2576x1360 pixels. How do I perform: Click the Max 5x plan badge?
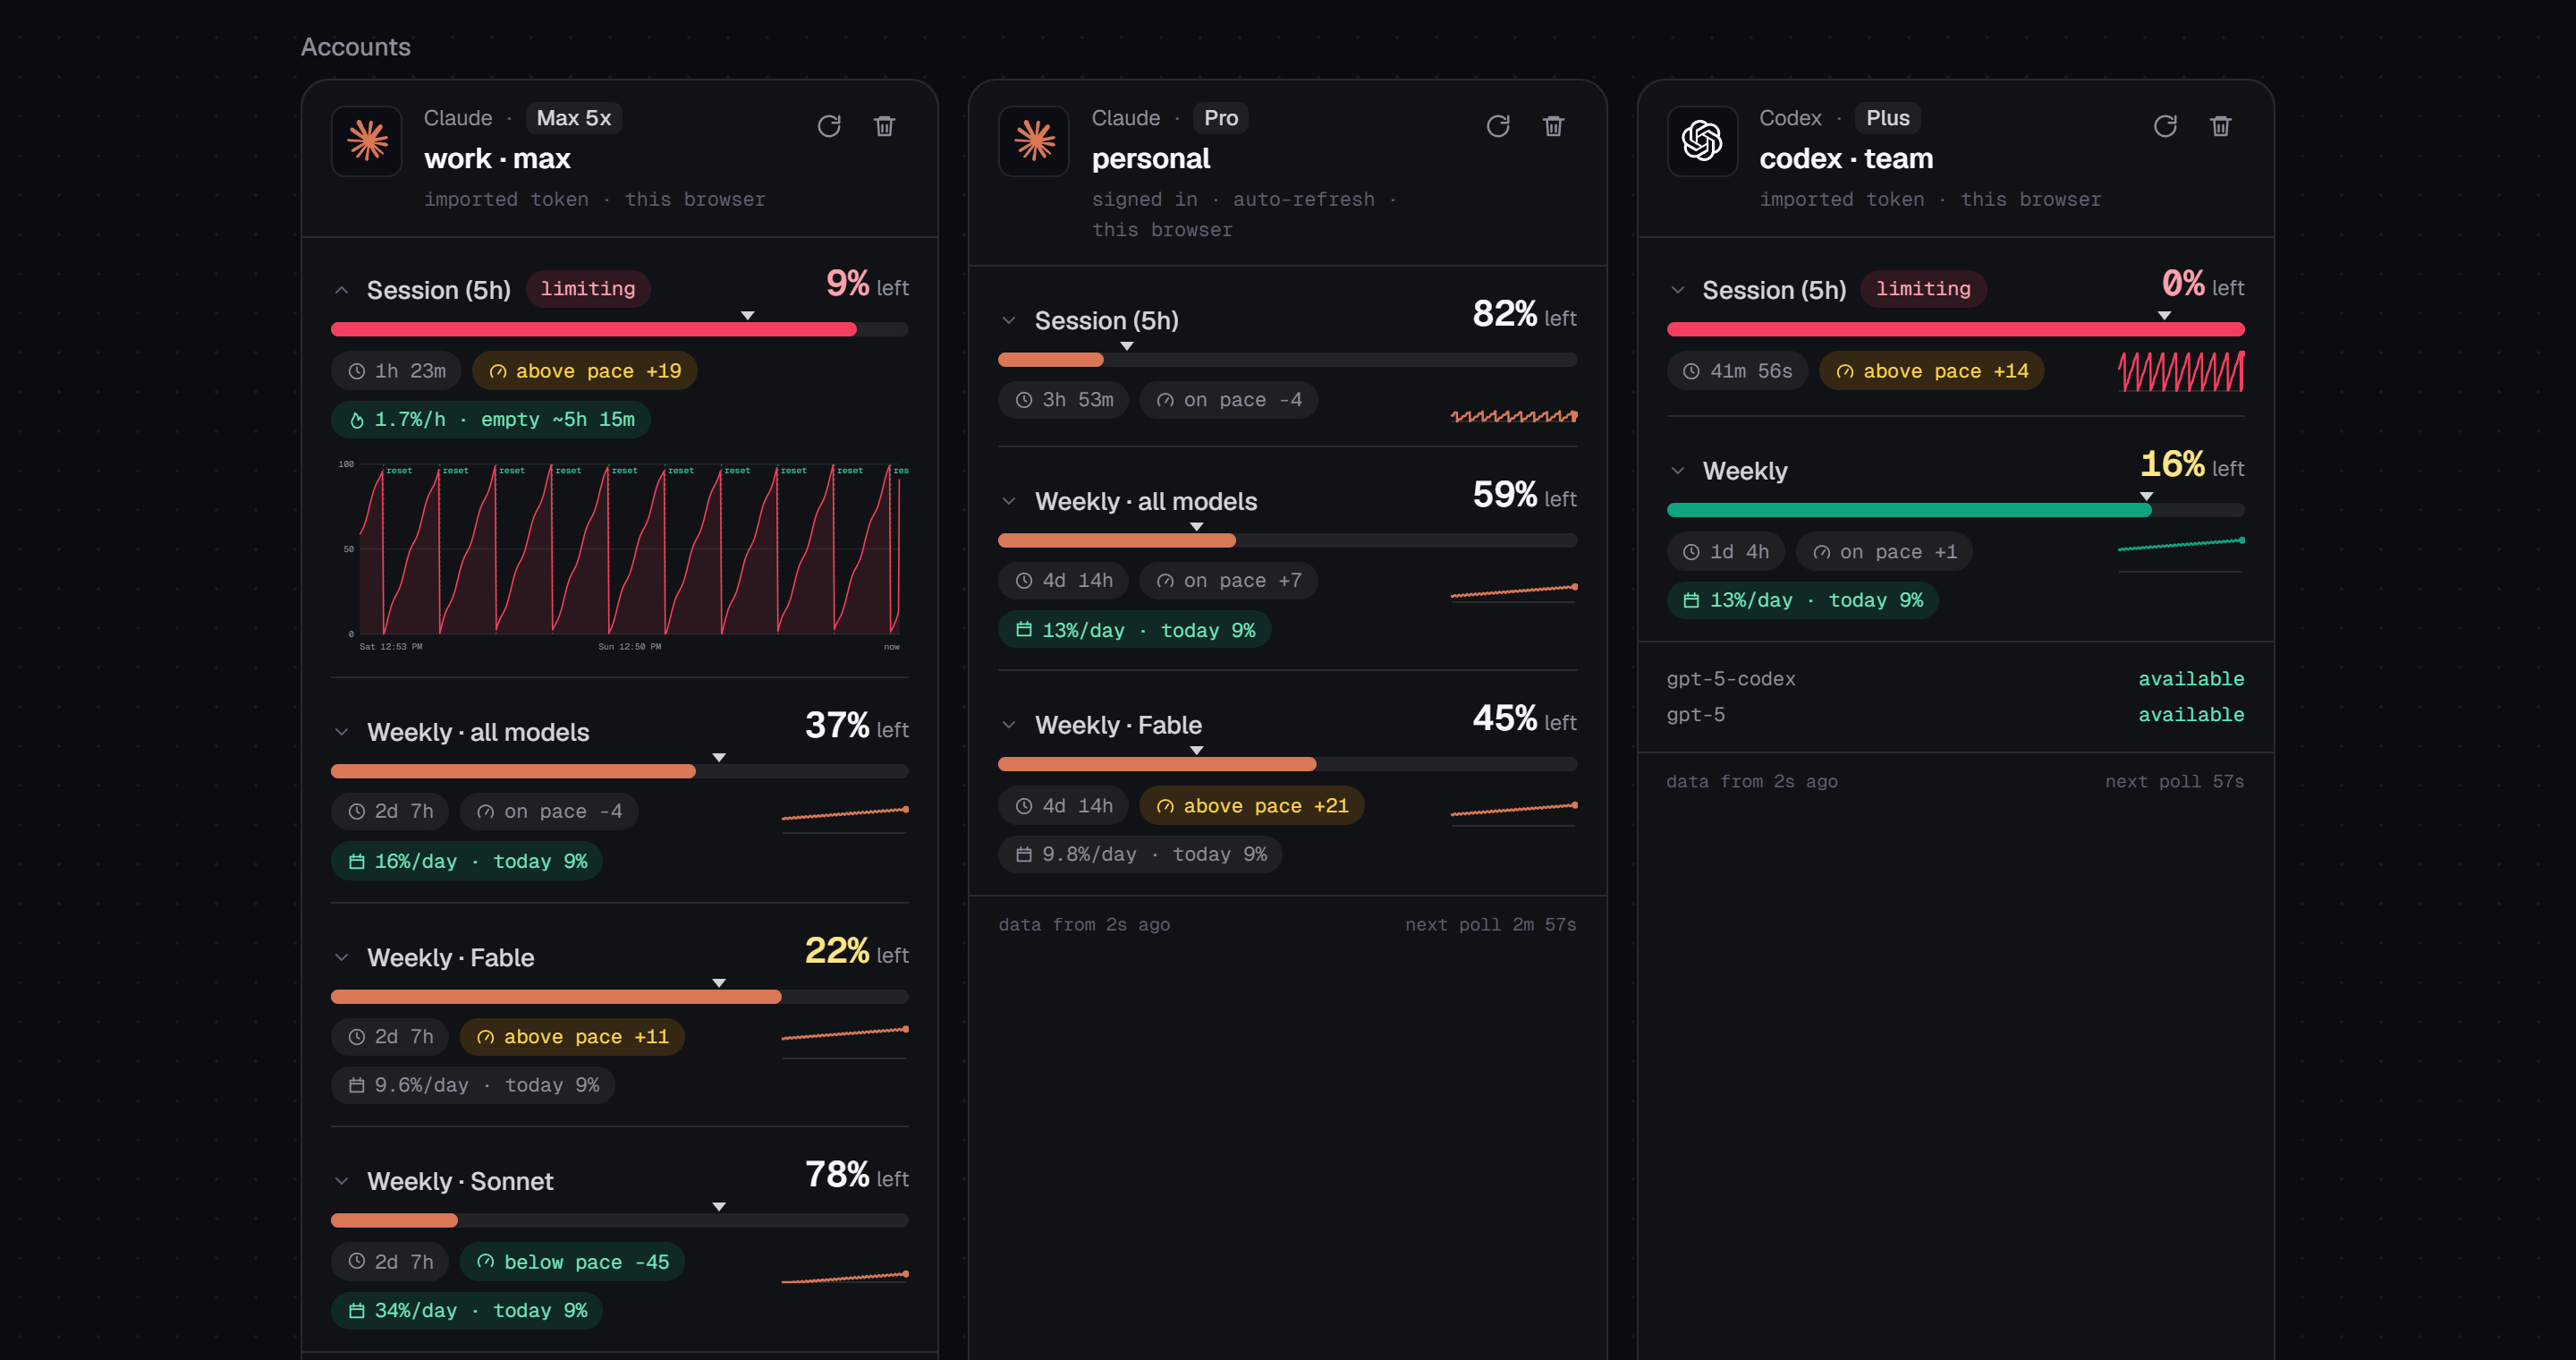pos(574,118)
